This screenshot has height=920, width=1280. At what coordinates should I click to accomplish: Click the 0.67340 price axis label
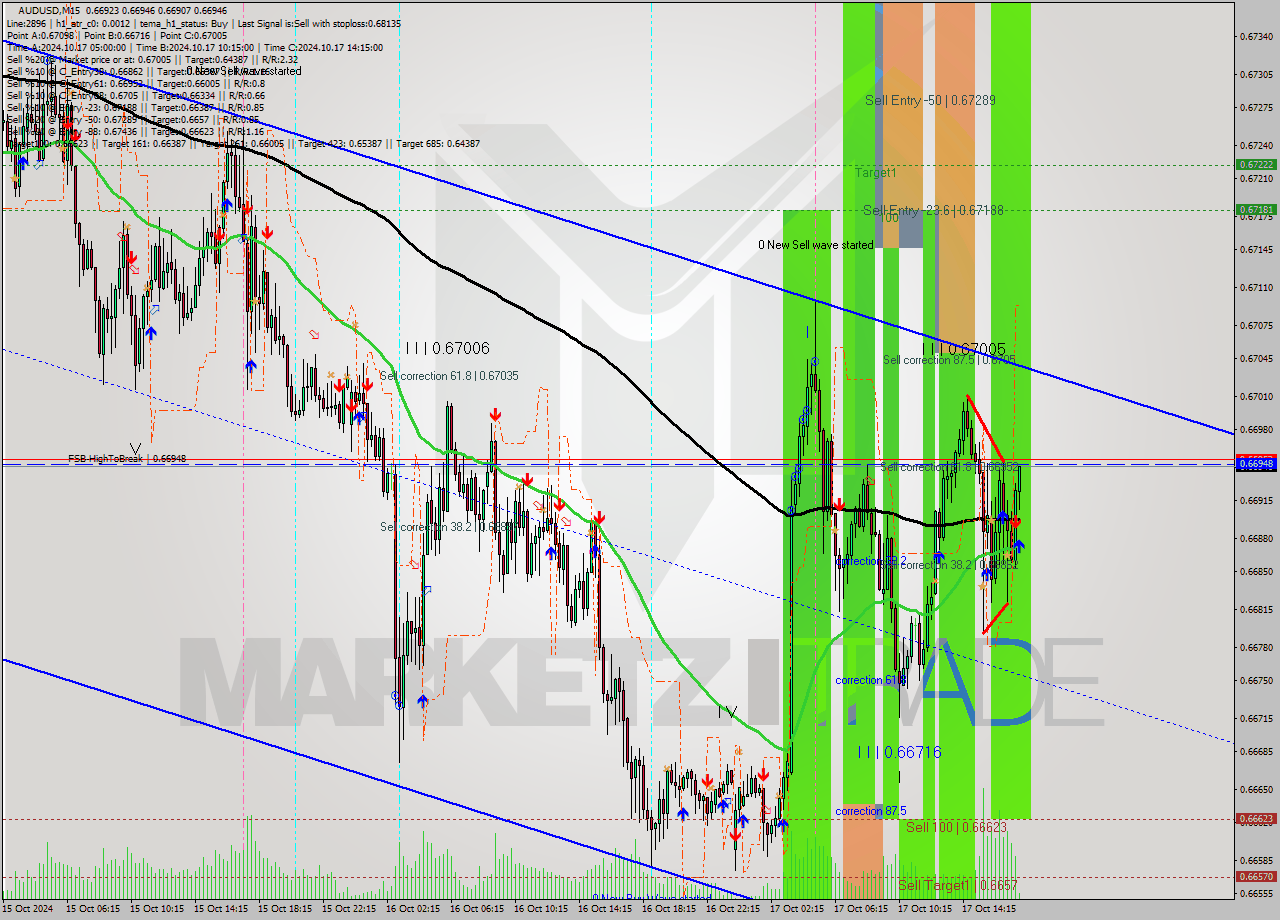coord(1256,36)
